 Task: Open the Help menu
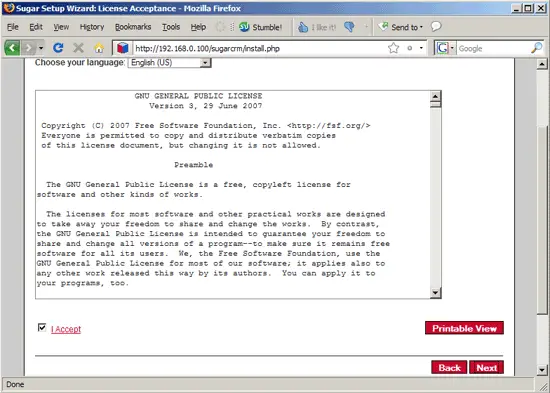[x=198, y=27]
